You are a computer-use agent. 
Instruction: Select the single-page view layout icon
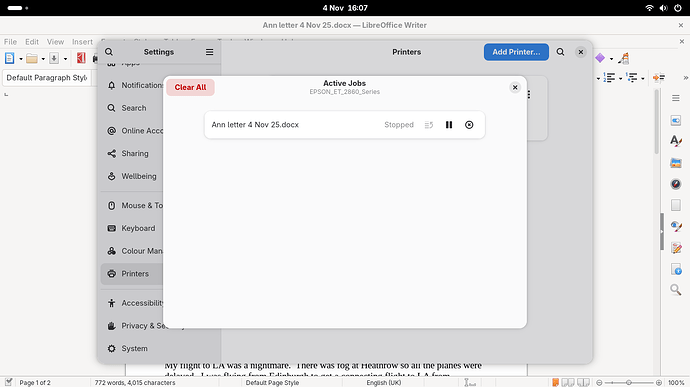point(555,383)
